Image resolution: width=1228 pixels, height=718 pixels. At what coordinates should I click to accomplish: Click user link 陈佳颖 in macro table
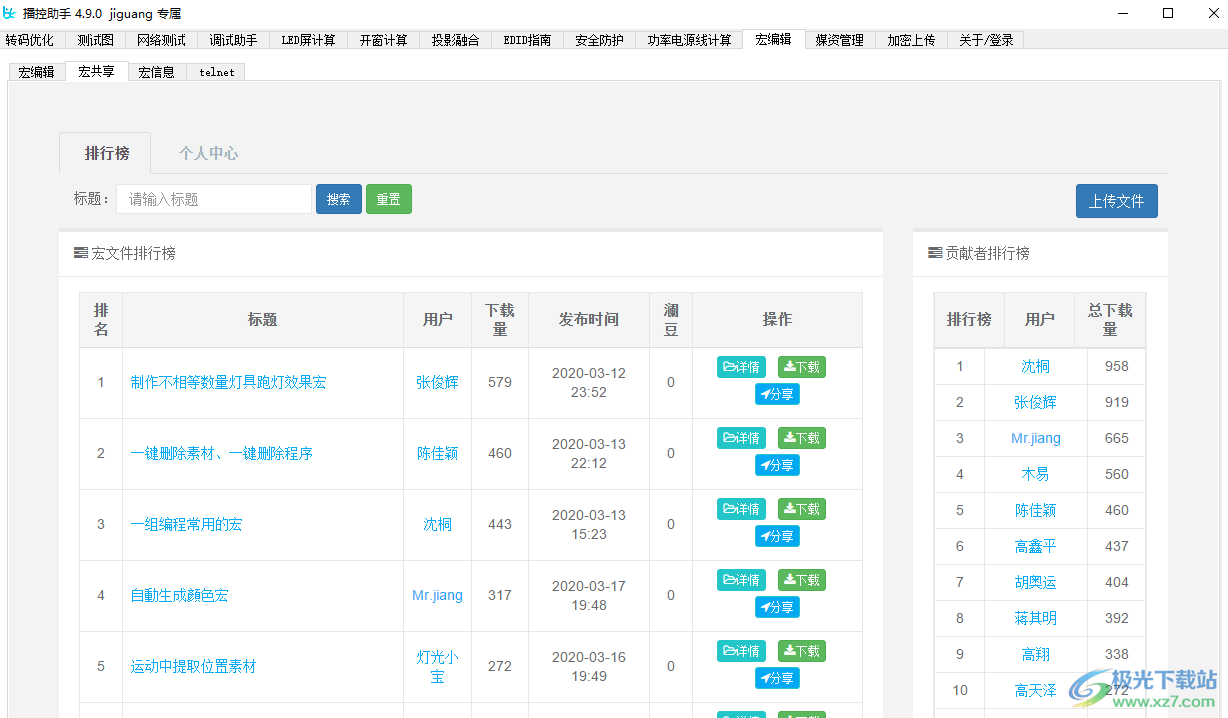[437, 453]
